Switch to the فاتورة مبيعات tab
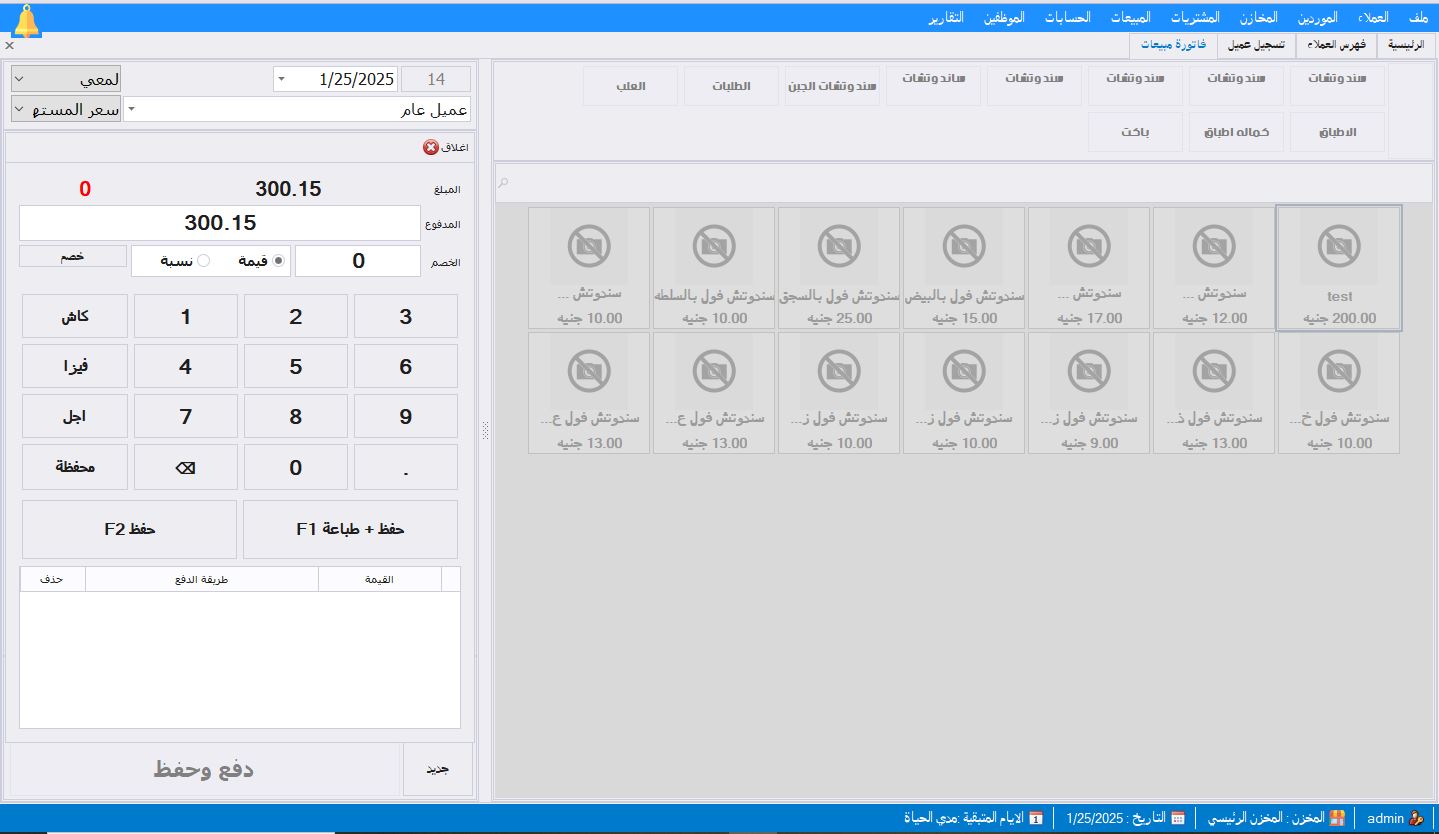This screenshot has width=1439, height=834. click(1173, 45)
